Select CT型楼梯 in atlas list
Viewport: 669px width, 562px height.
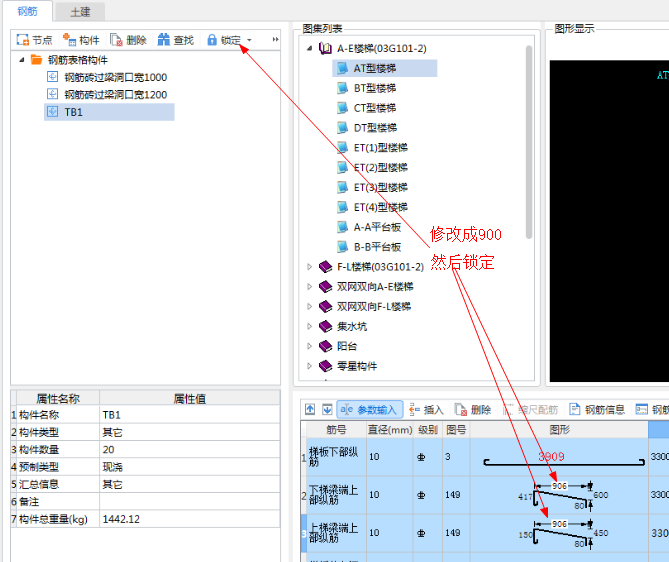[x=375, y=108]
